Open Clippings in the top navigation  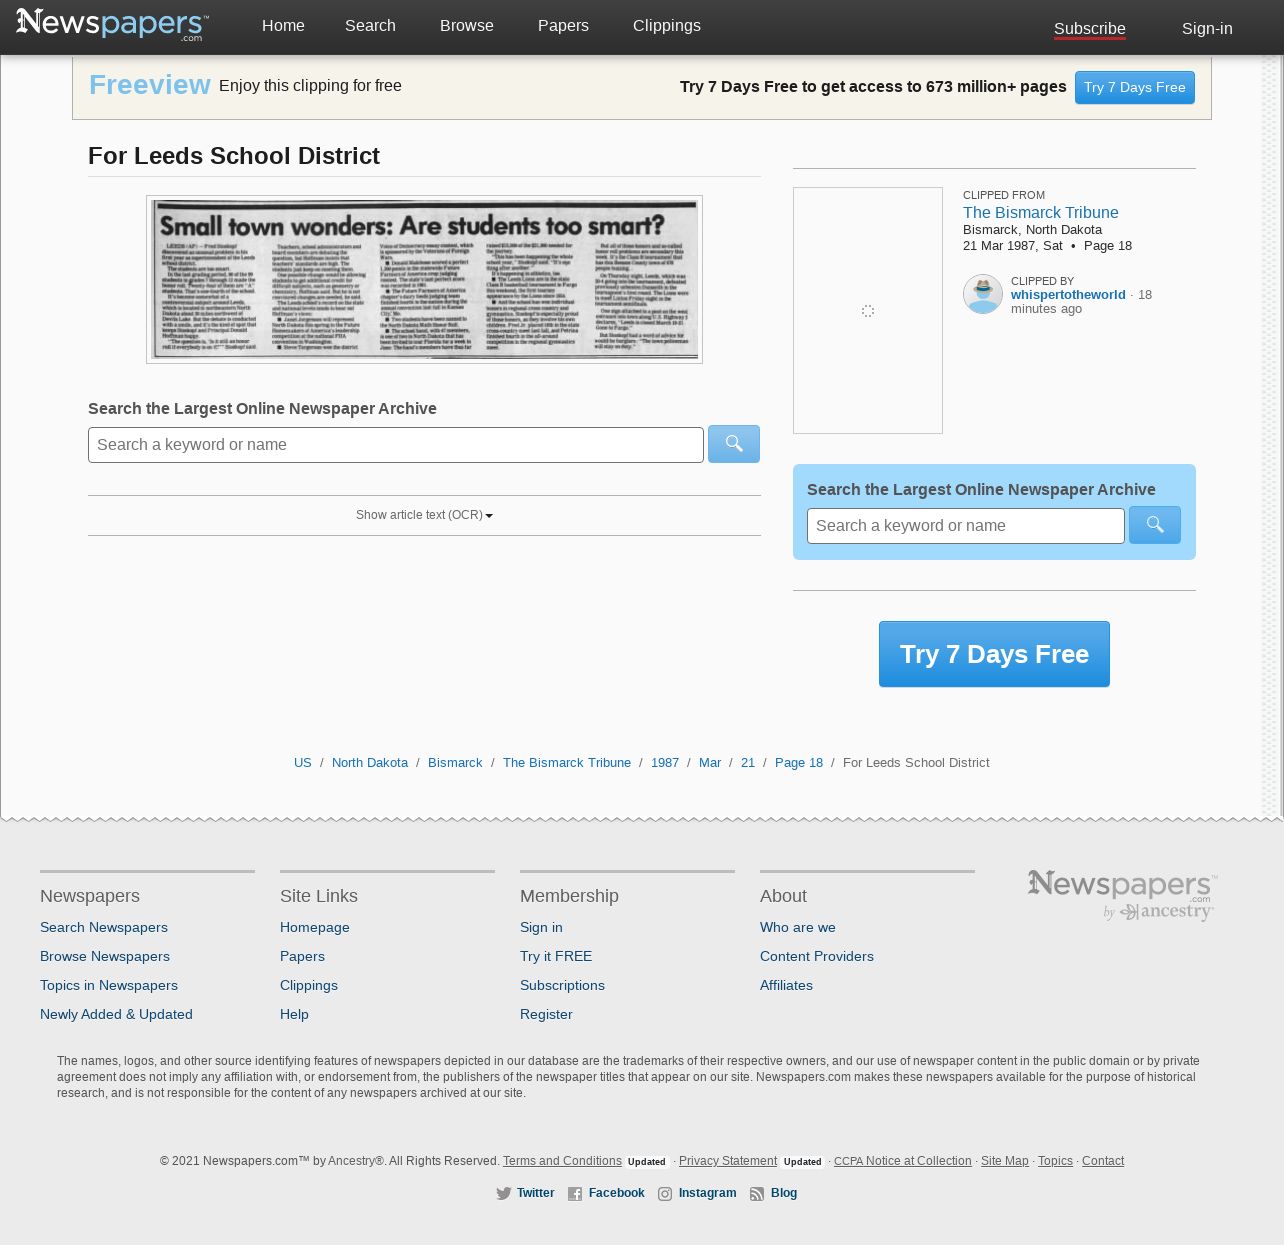coord(667,26)
